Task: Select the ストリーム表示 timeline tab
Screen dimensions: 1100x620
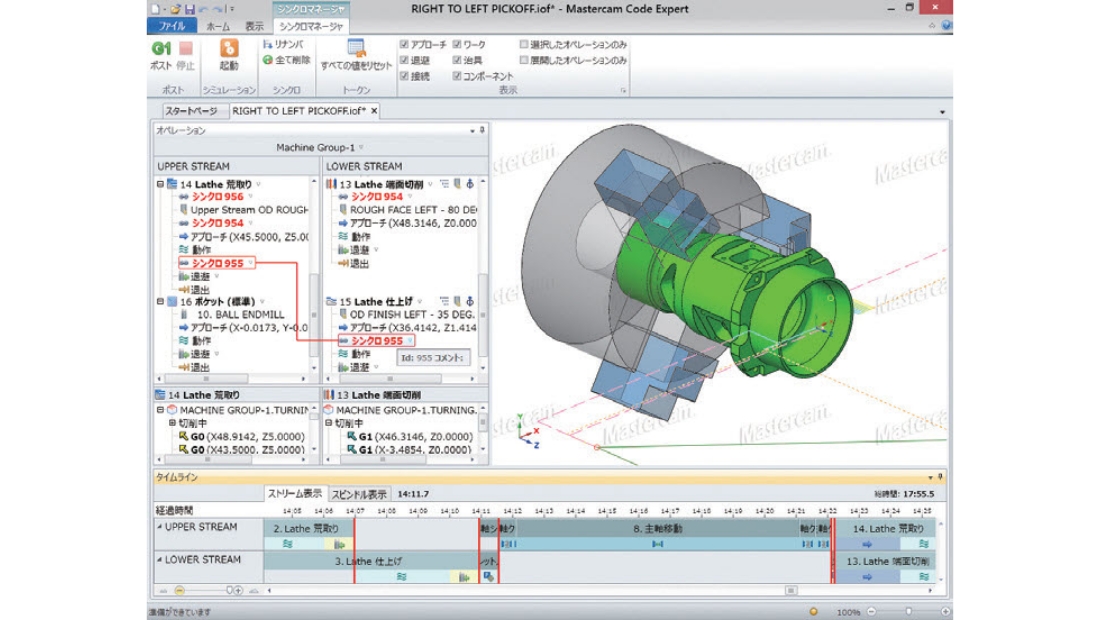Action: [x=295, y=494]
